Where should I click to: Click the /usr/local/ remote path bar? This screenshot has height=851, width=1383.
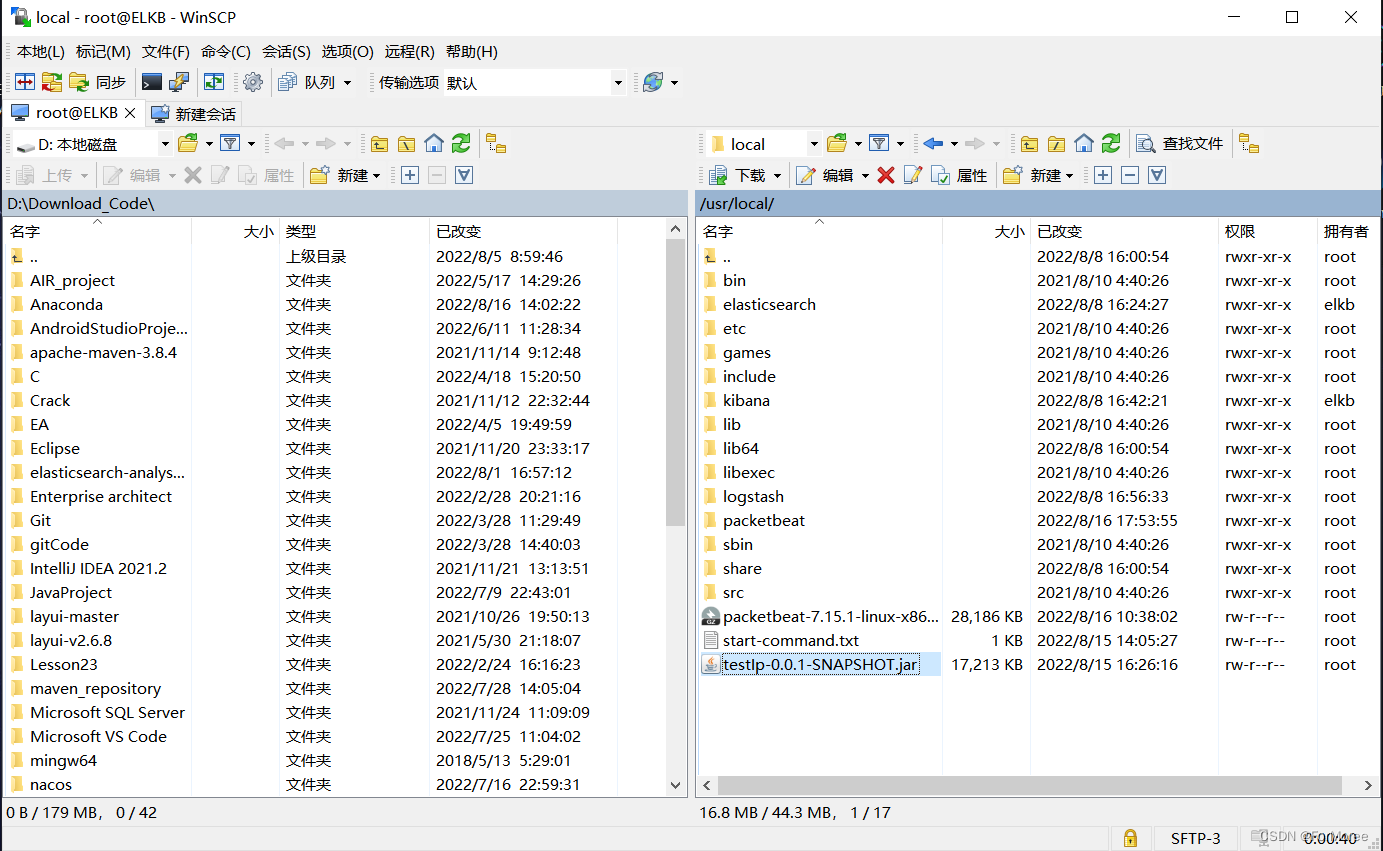1036,203
